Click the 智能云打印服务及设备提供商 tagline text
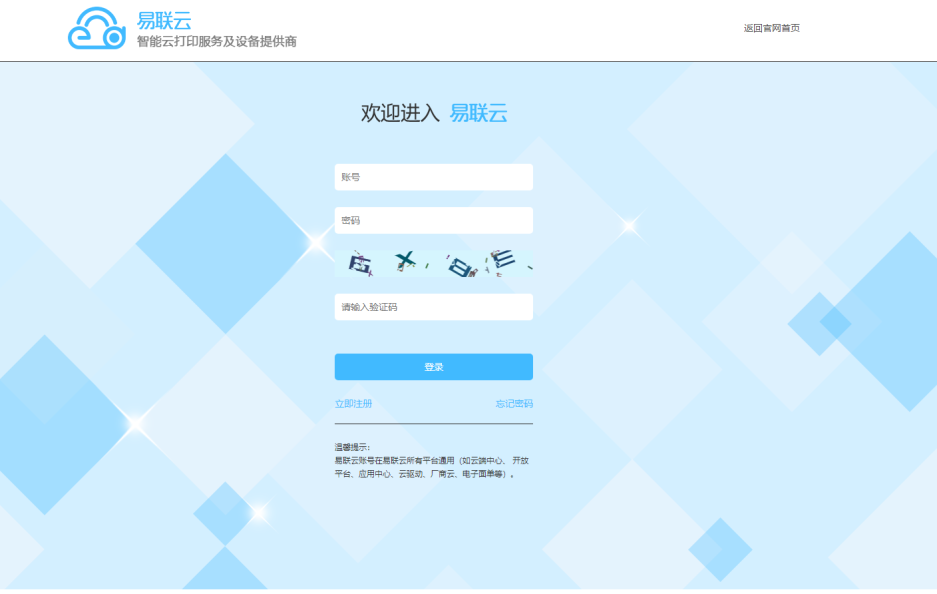 tap(217, 41)
